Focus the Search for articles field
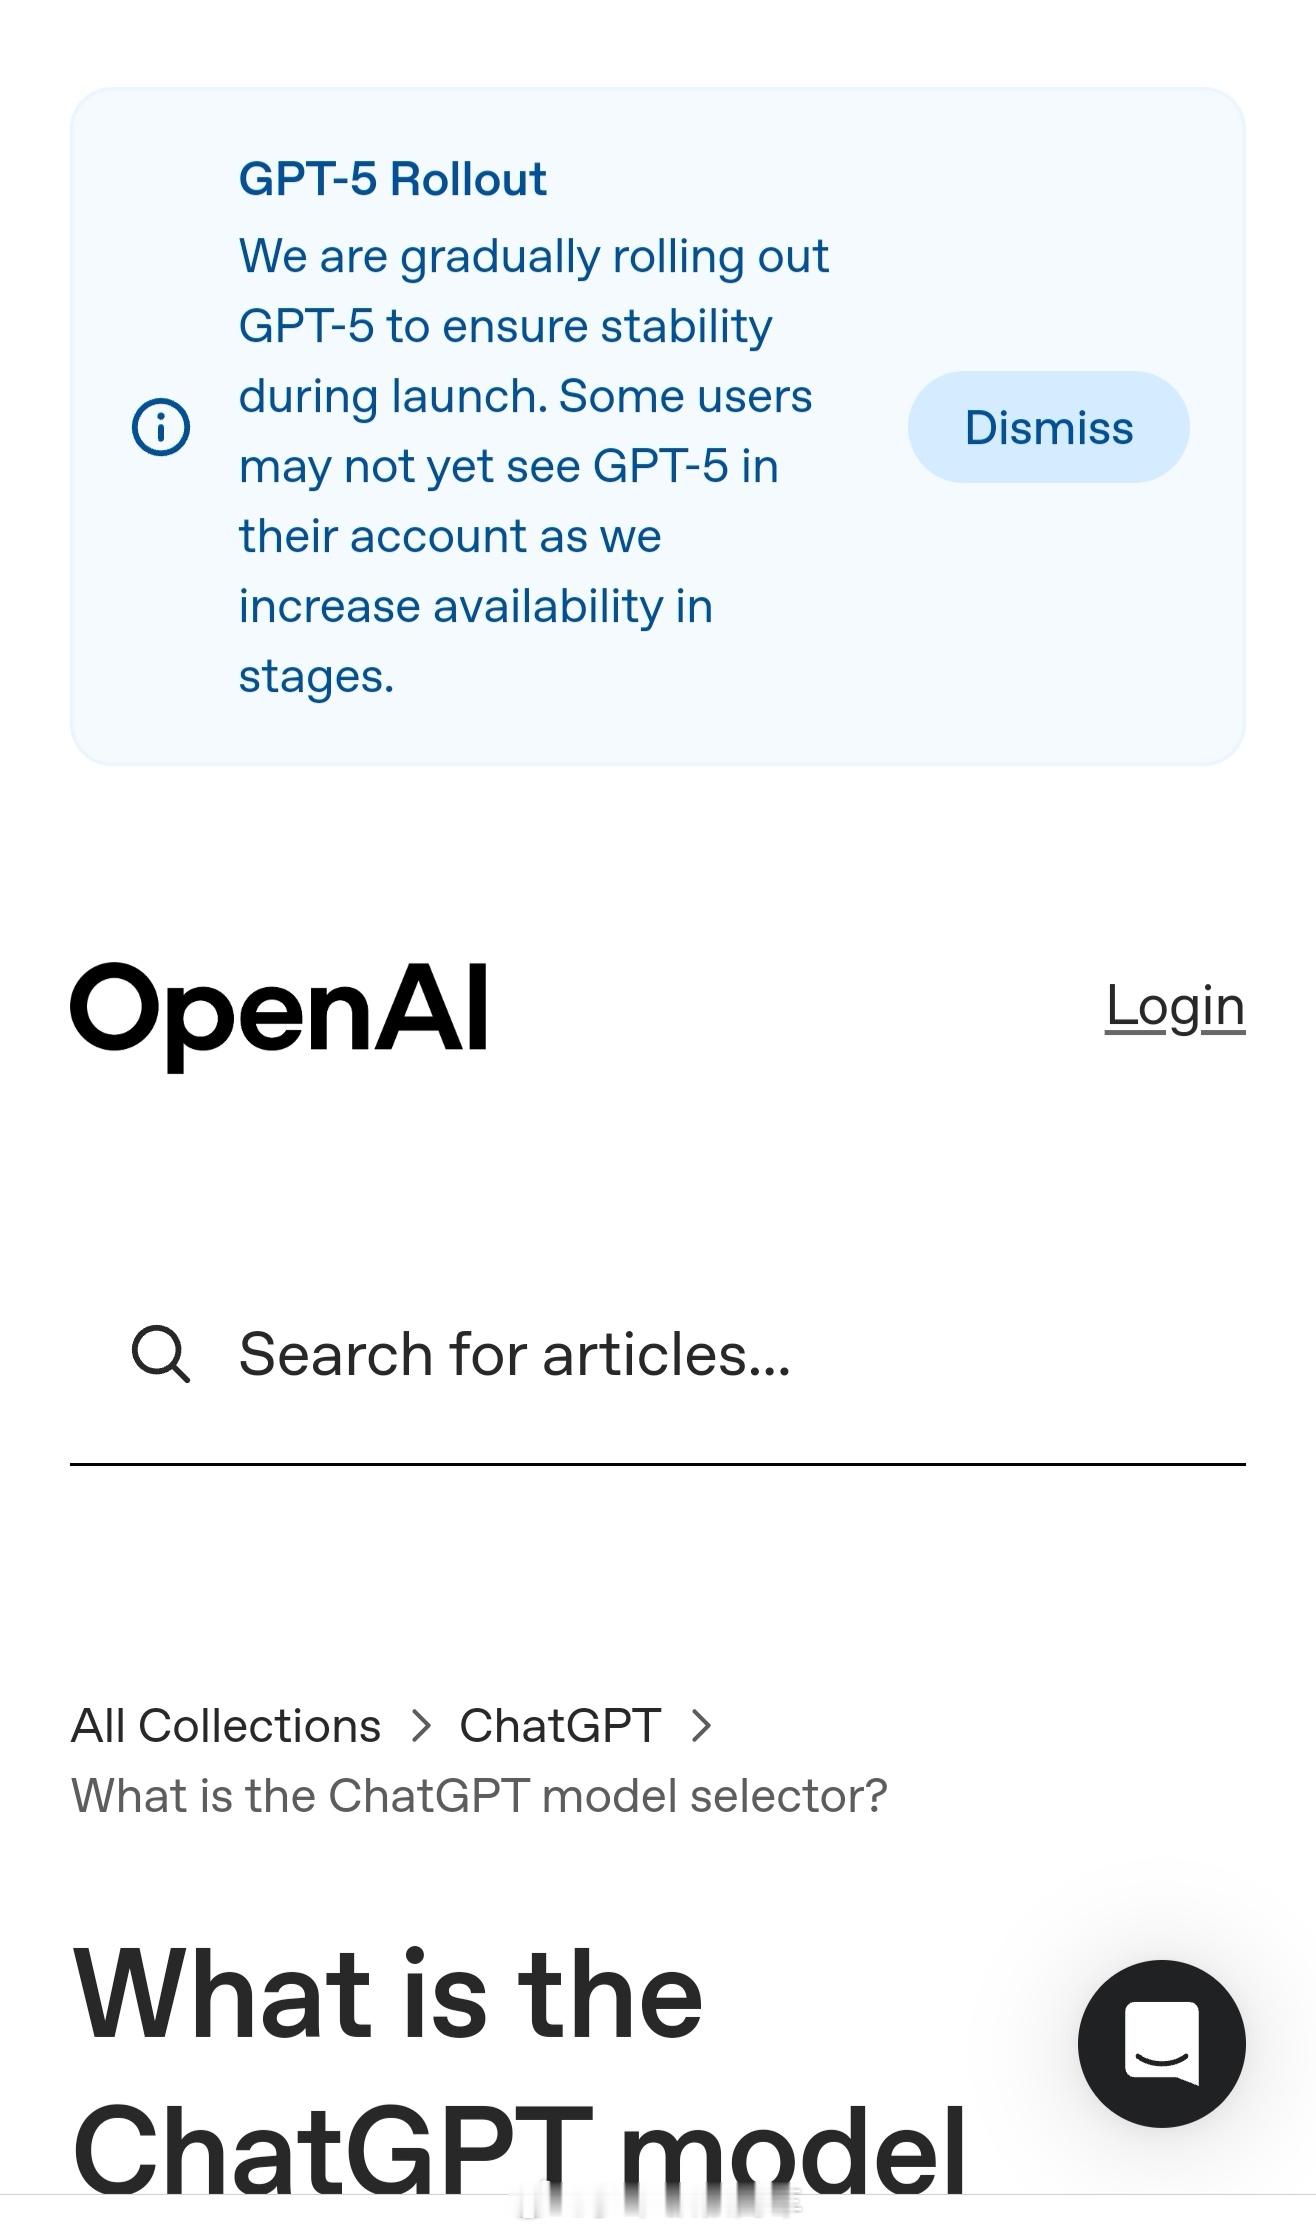Image resolution: width=1316 pixels, height=2232 pixels. (658, 1355)
